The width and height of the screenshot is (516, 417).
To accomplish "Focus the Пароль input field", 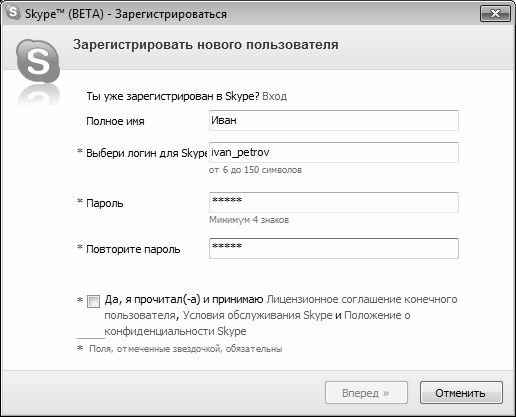I will [334, 202].
